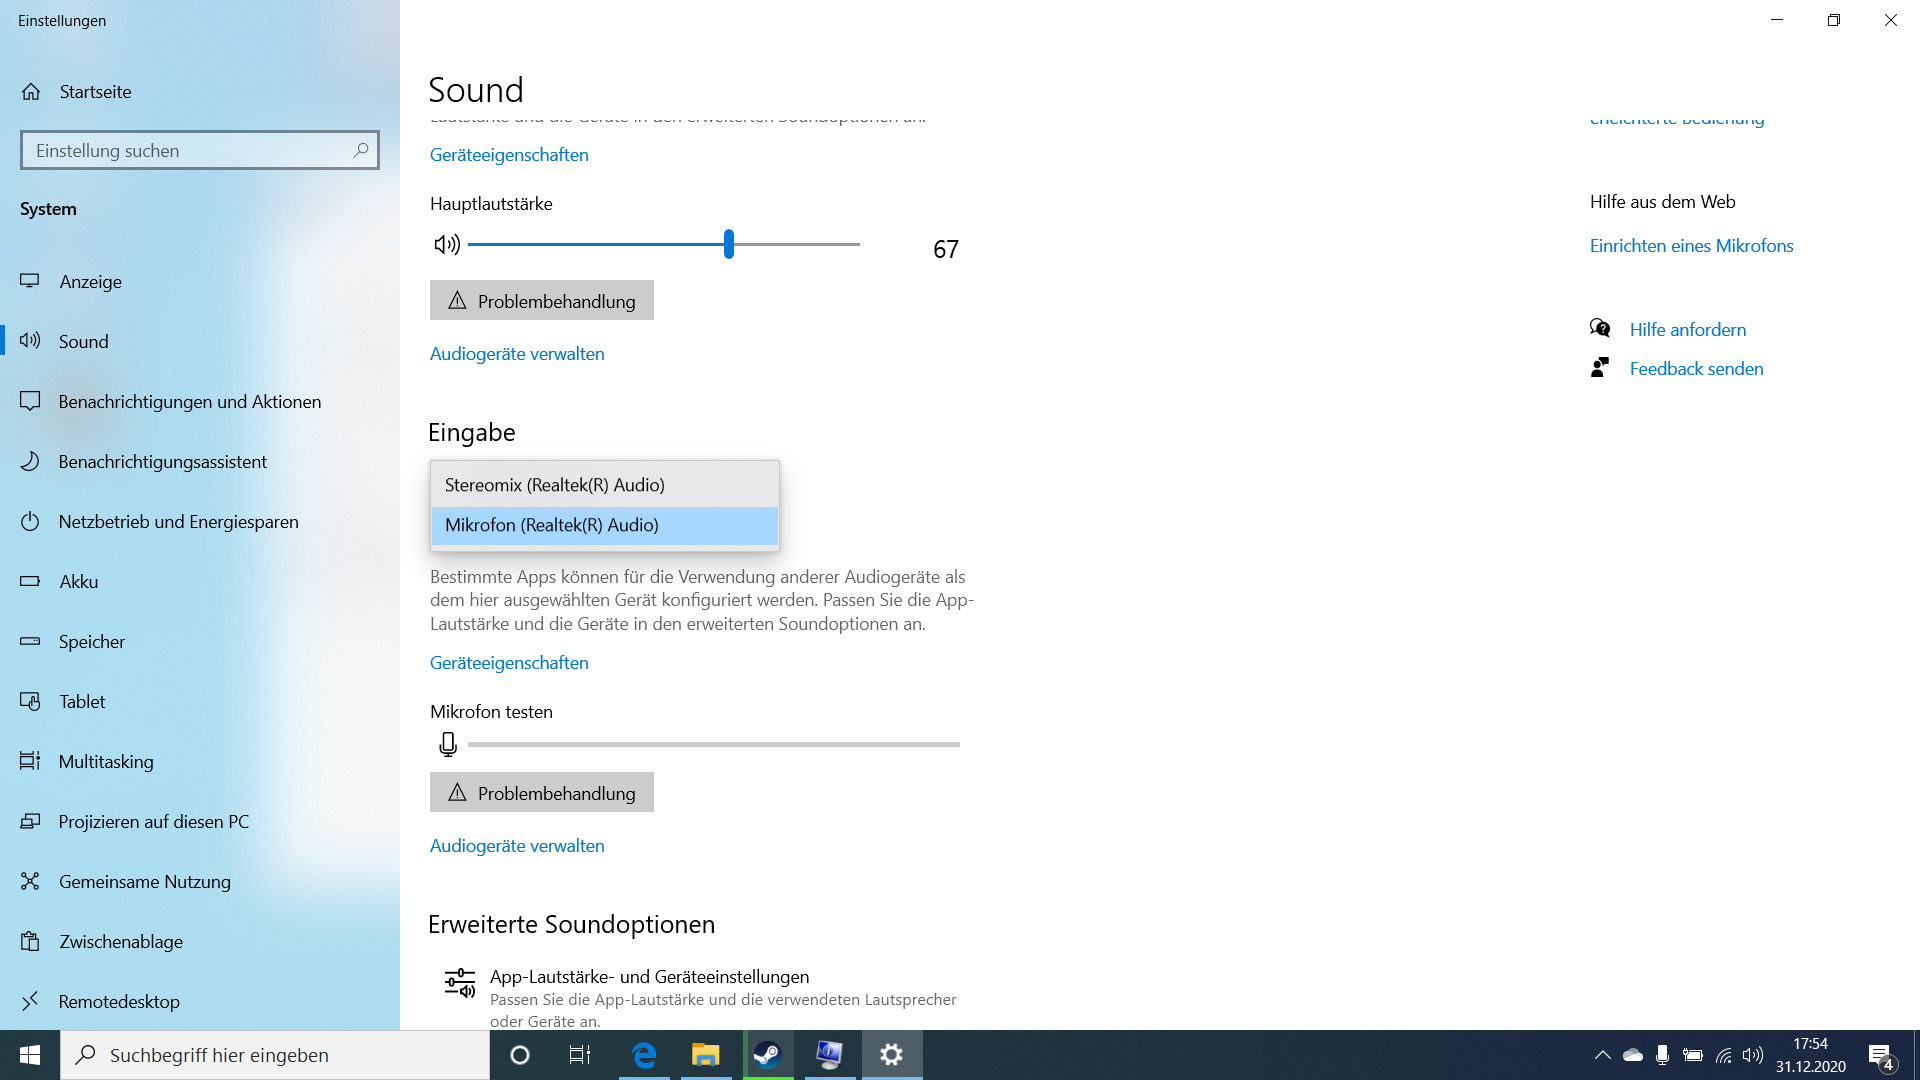
Task: Open Cortana circle icon in taskbar
Action: pyautogui.click(x=520, y=1055)
